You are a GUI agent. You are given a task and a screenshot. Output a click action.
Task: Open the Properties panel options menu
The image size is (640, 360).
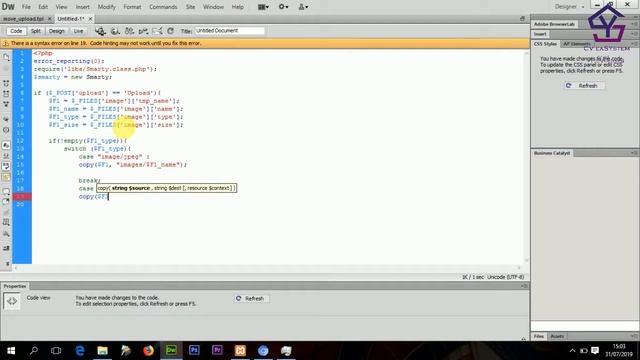[x=524, y=287]
